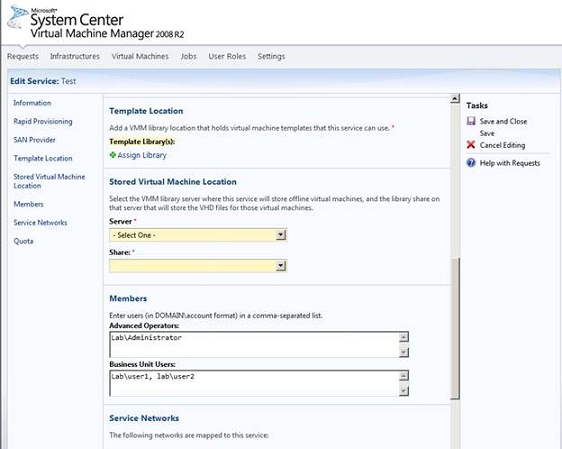Screen dimensions: 562x449
Task: Select Service Networks in sidebar
Action: pyautogui.click(x=40, y=223)
